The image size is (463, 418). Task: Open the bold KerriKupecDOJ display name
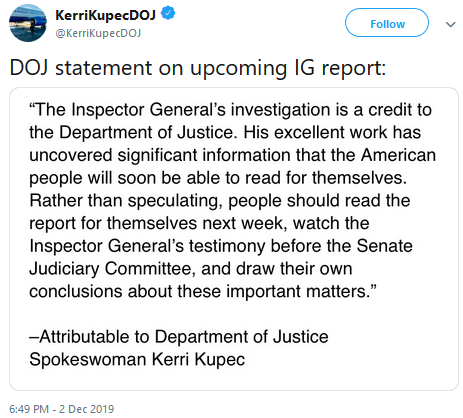[105, 15]
